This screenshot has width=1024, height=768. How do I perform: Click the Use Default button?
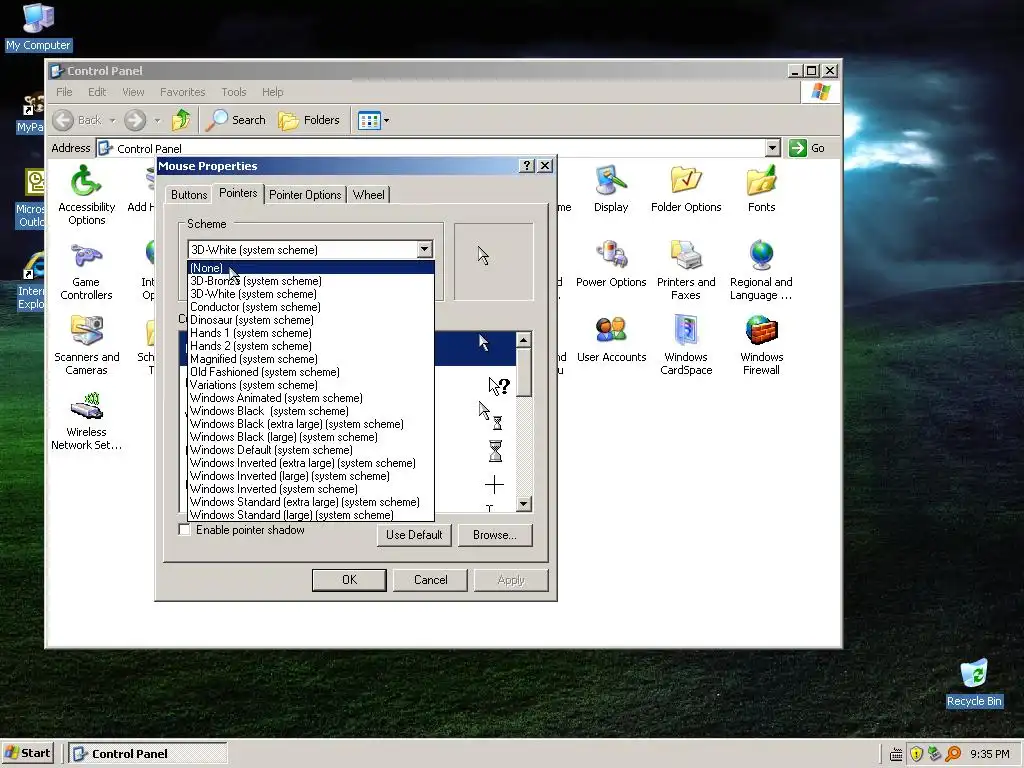pos(414,535)
